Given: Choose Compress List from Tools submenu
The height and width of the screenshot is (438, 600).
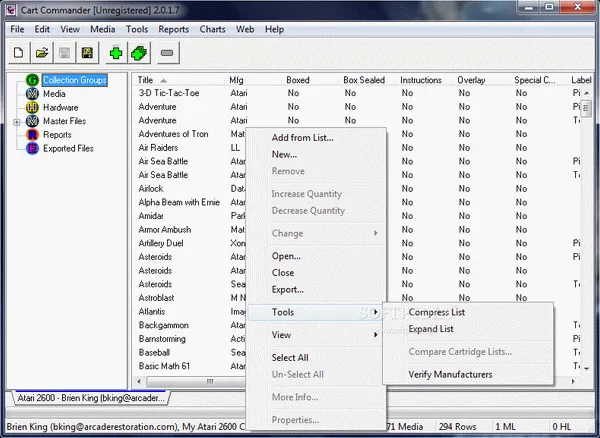Looking at the screenshot, I should [x=443, y=312].
